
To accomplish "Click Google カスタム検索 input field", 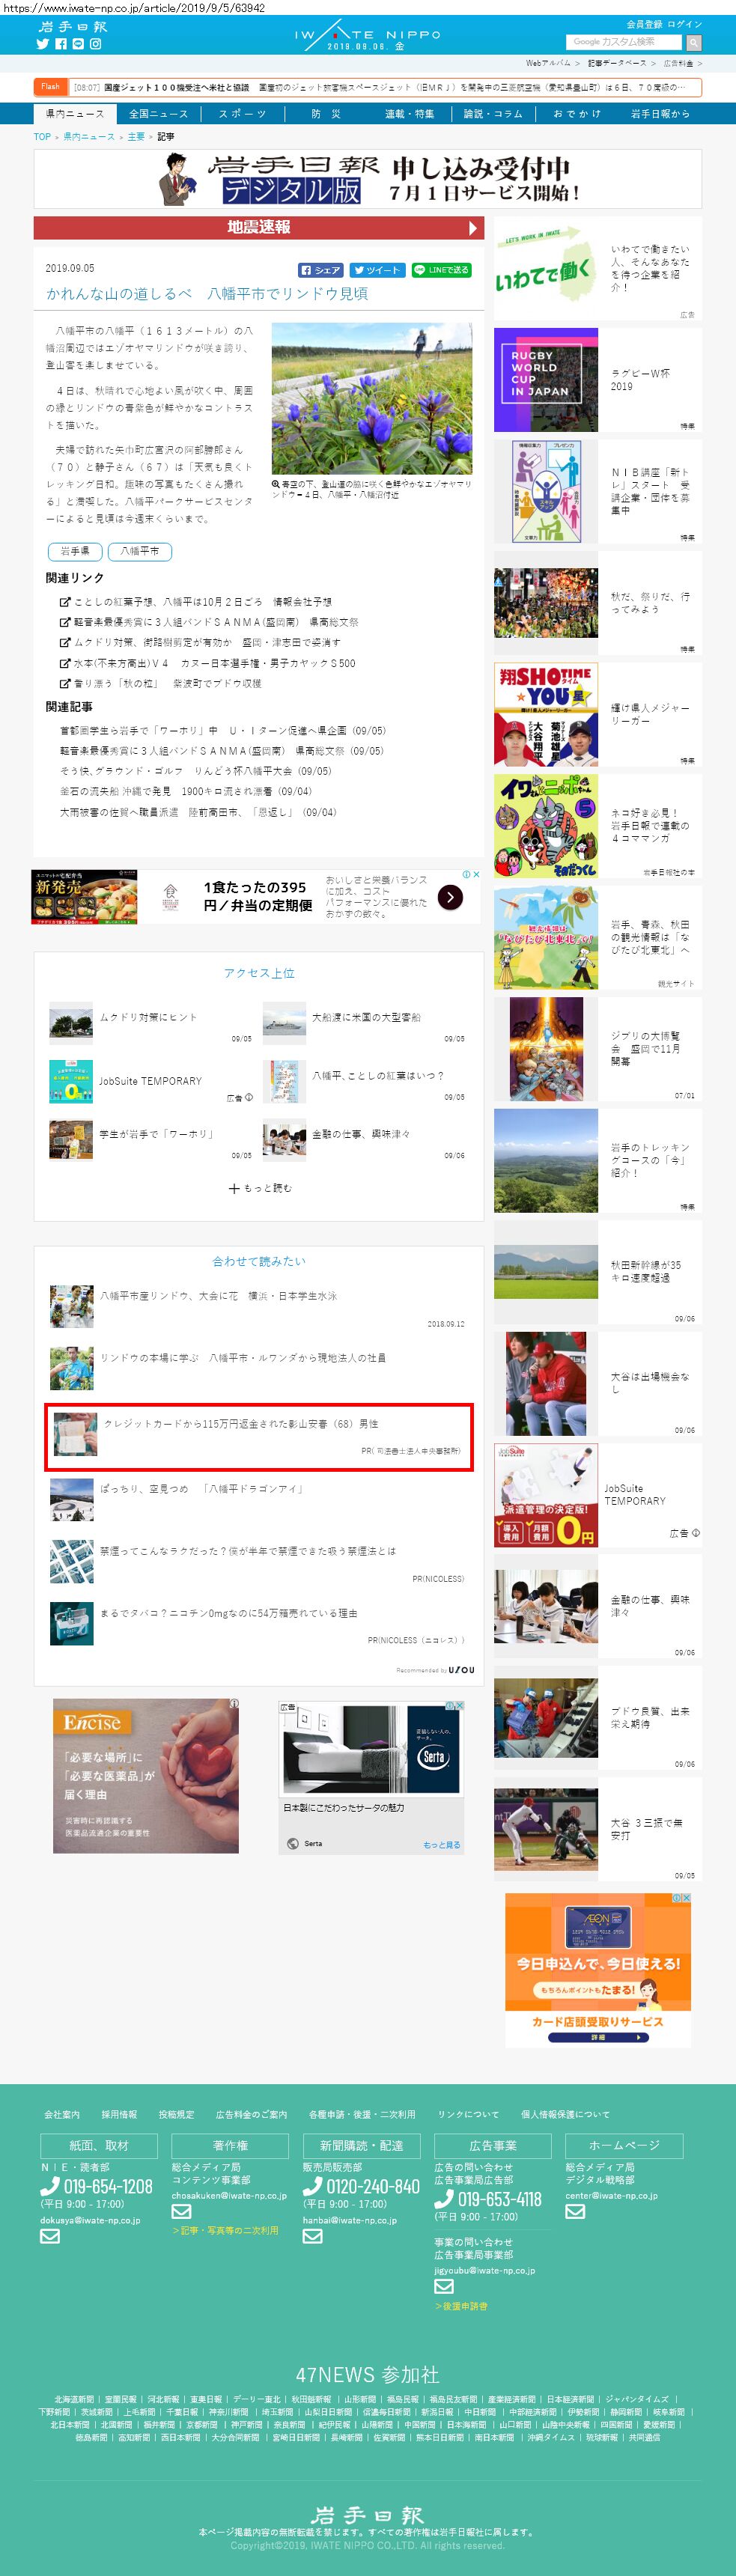I will (624, 42).
